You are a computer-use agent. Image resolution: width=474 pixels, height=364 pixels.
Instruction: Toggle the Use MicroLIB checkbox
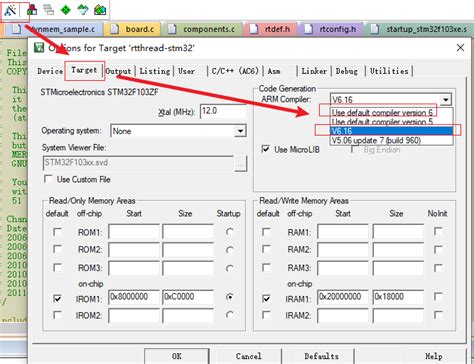(265, 149)
